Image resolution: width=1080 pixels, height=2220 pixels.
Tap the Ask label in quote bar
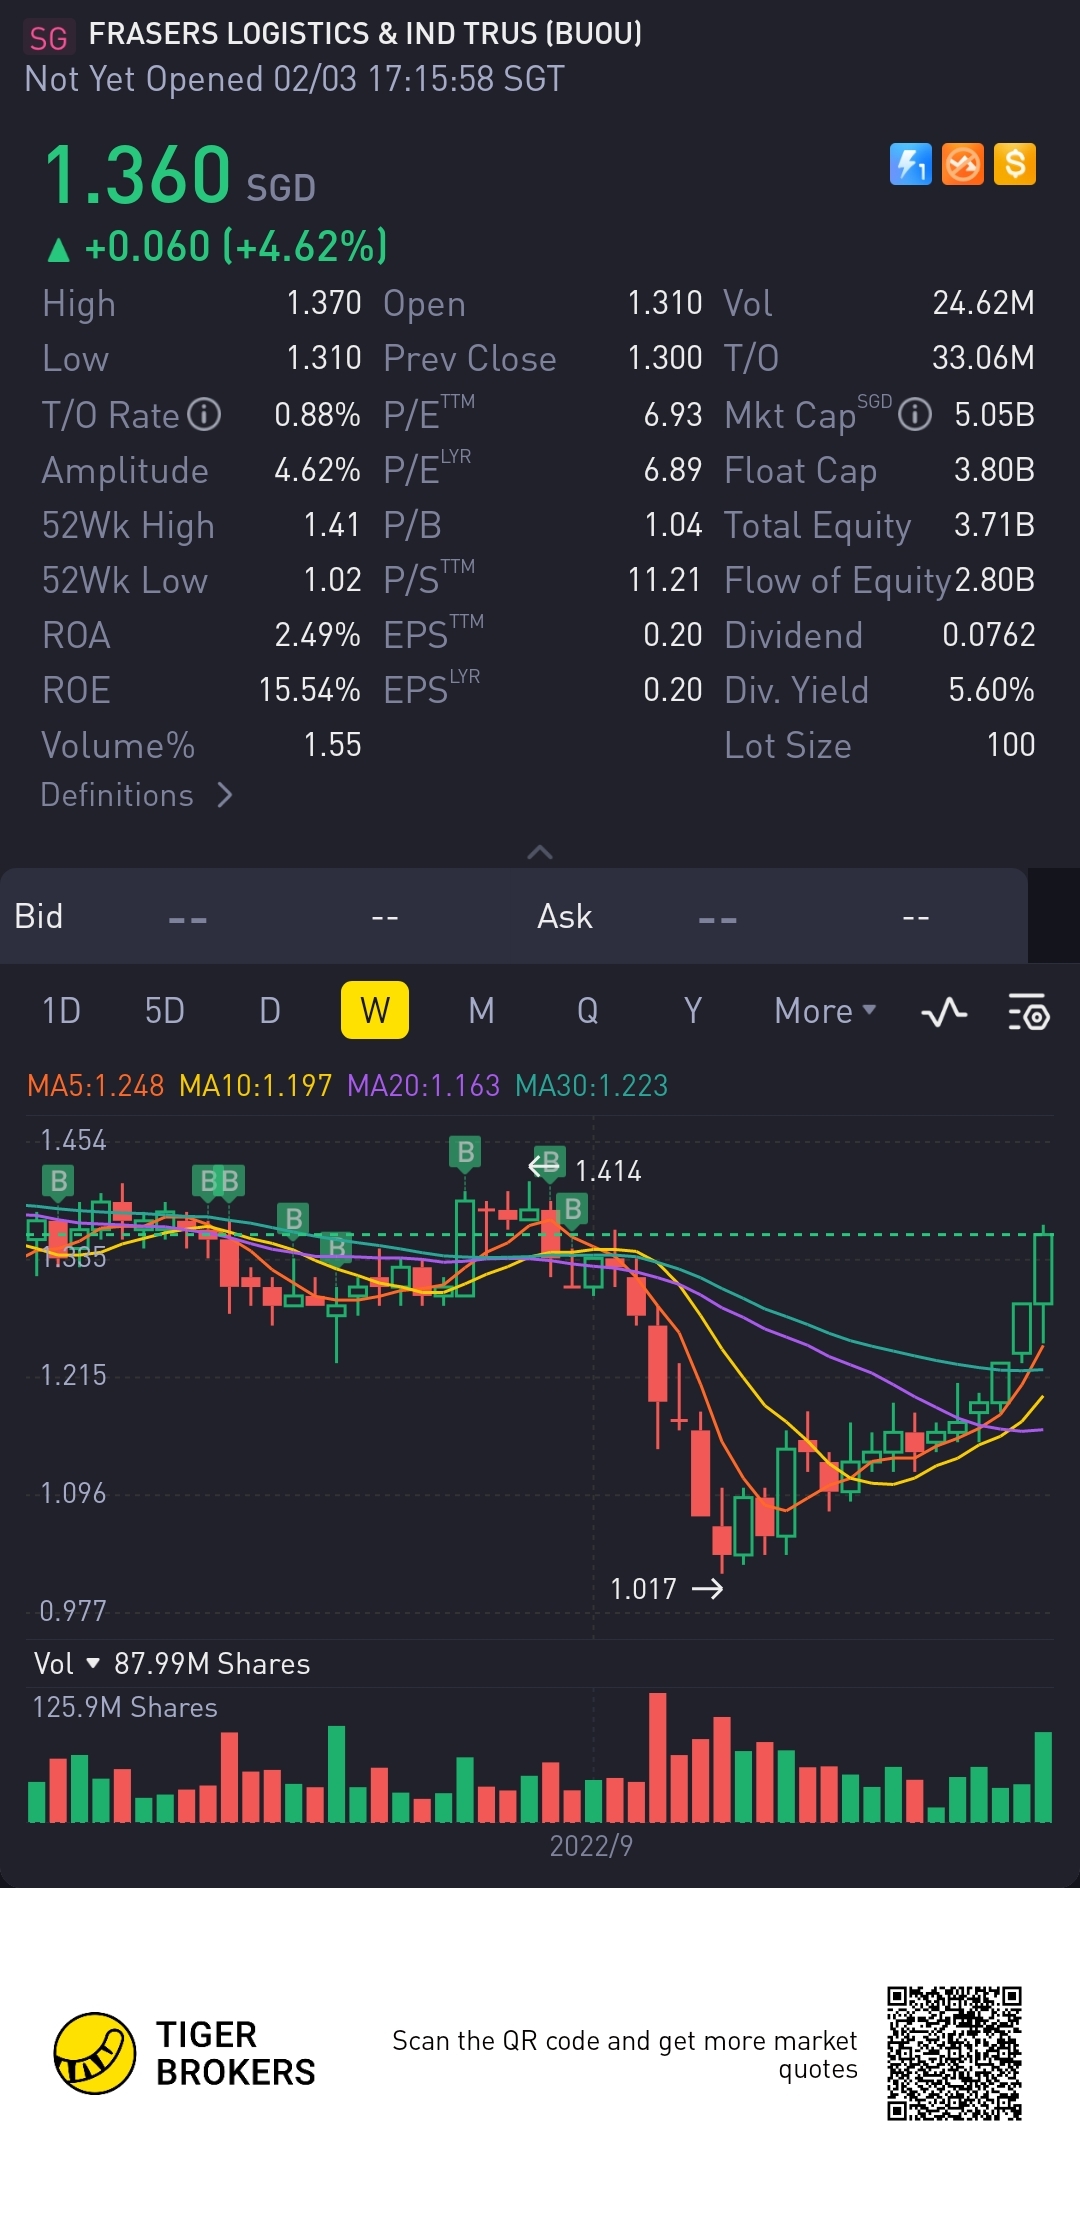[x=565, y=916]
